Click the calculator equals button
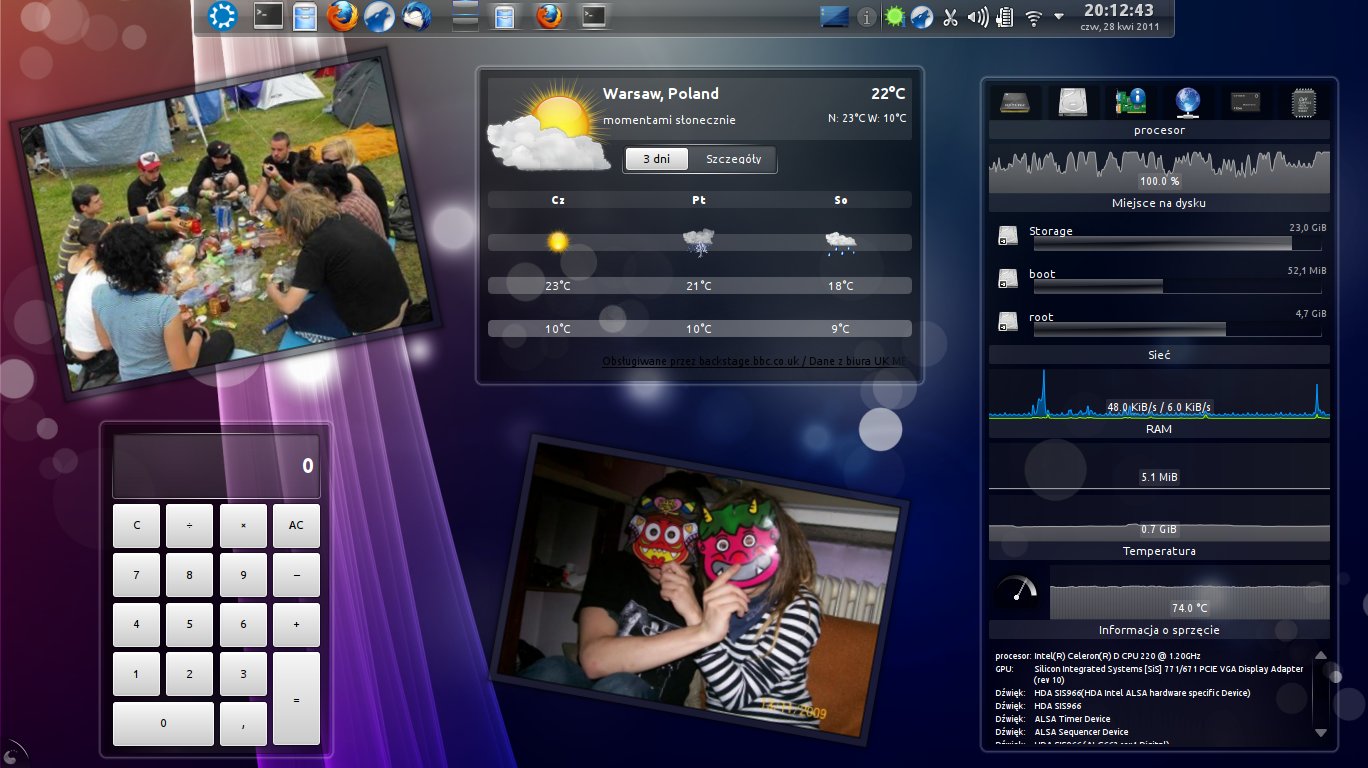This screenshot has width=1368, height=768. click(296, 699)
